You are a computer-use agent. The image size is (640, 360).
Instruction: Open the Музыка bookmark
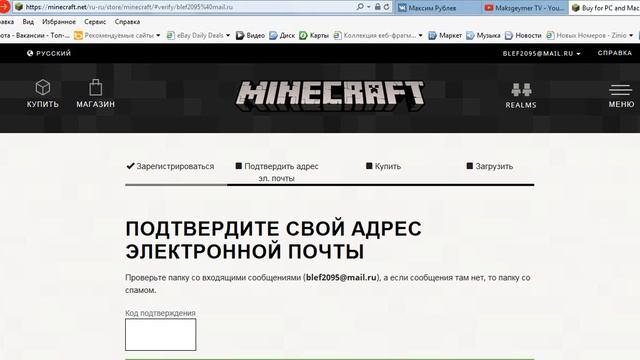click(483, 36)
